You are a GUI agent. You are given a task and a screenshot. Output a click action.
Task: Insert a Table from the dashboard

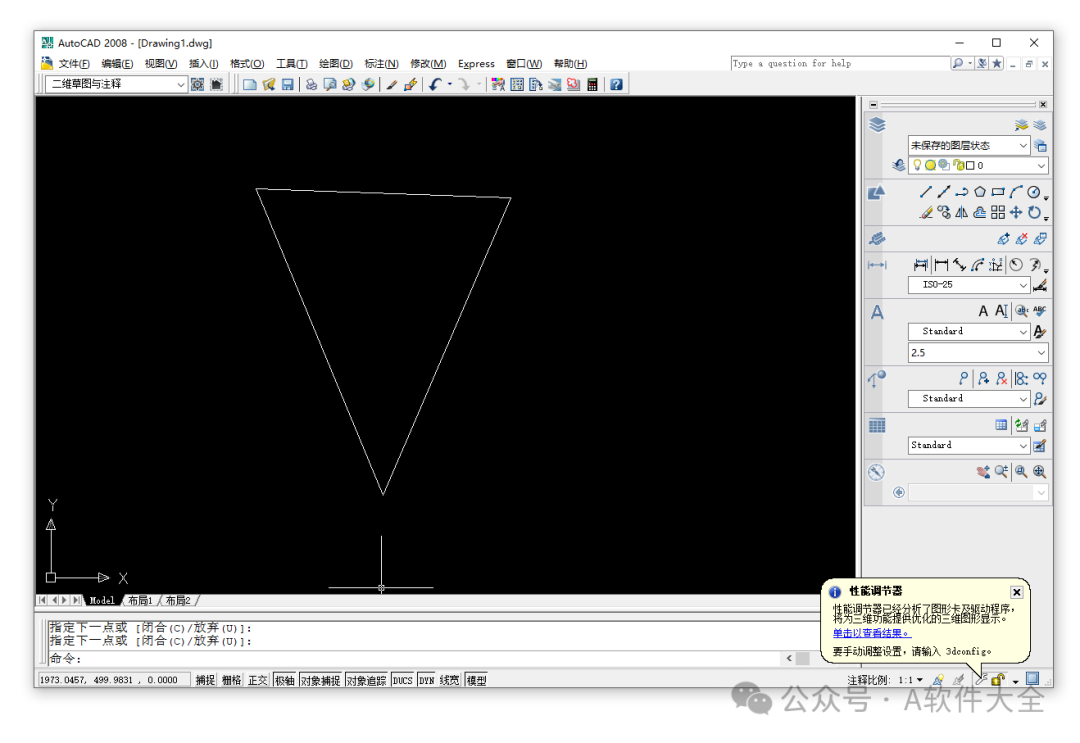click(x=1001, y=426)
